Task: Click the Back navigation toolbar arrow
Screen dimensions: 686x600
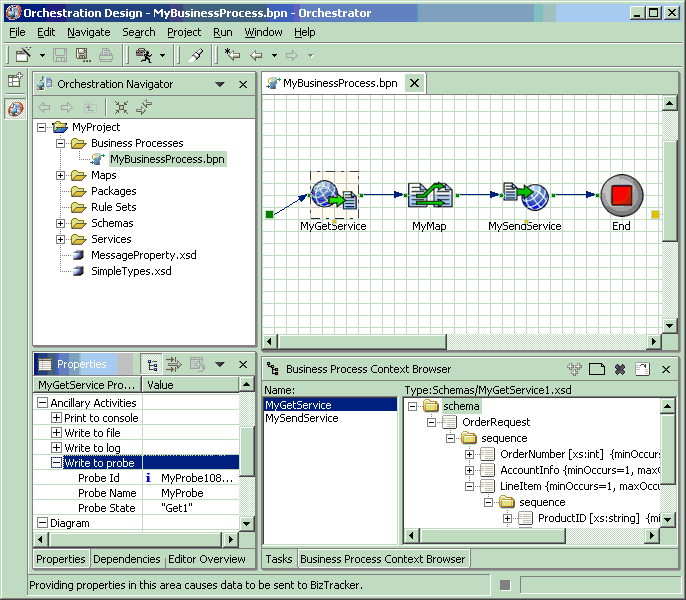Action: [x=256, y=56]
